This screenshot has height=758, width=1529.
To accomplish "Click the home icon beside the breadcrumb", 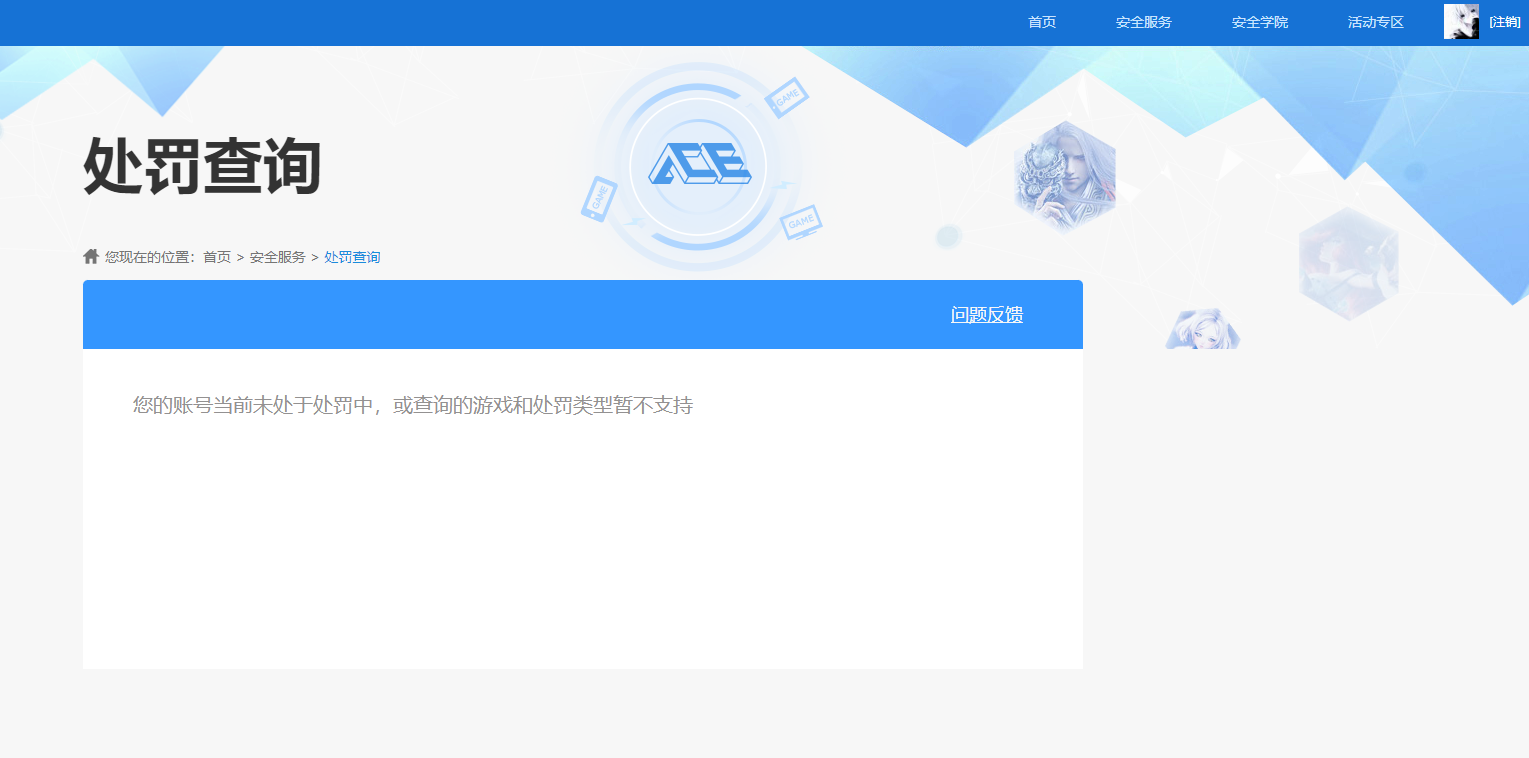I will point(89,256).
